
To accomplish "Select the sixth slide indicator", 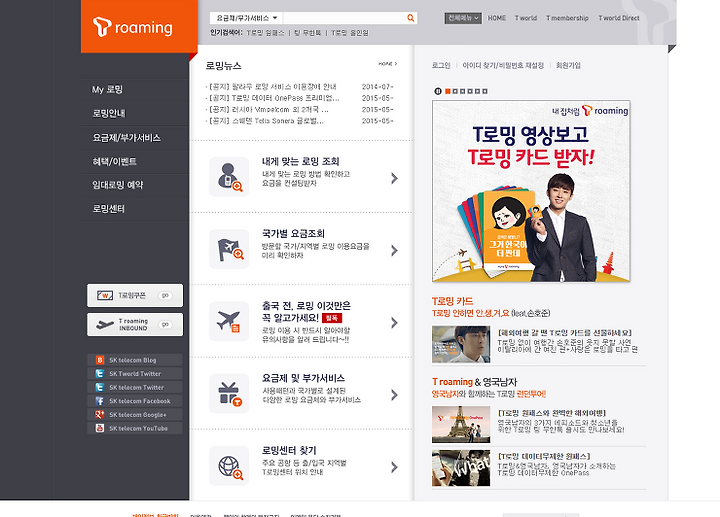I will click(485, 91).
